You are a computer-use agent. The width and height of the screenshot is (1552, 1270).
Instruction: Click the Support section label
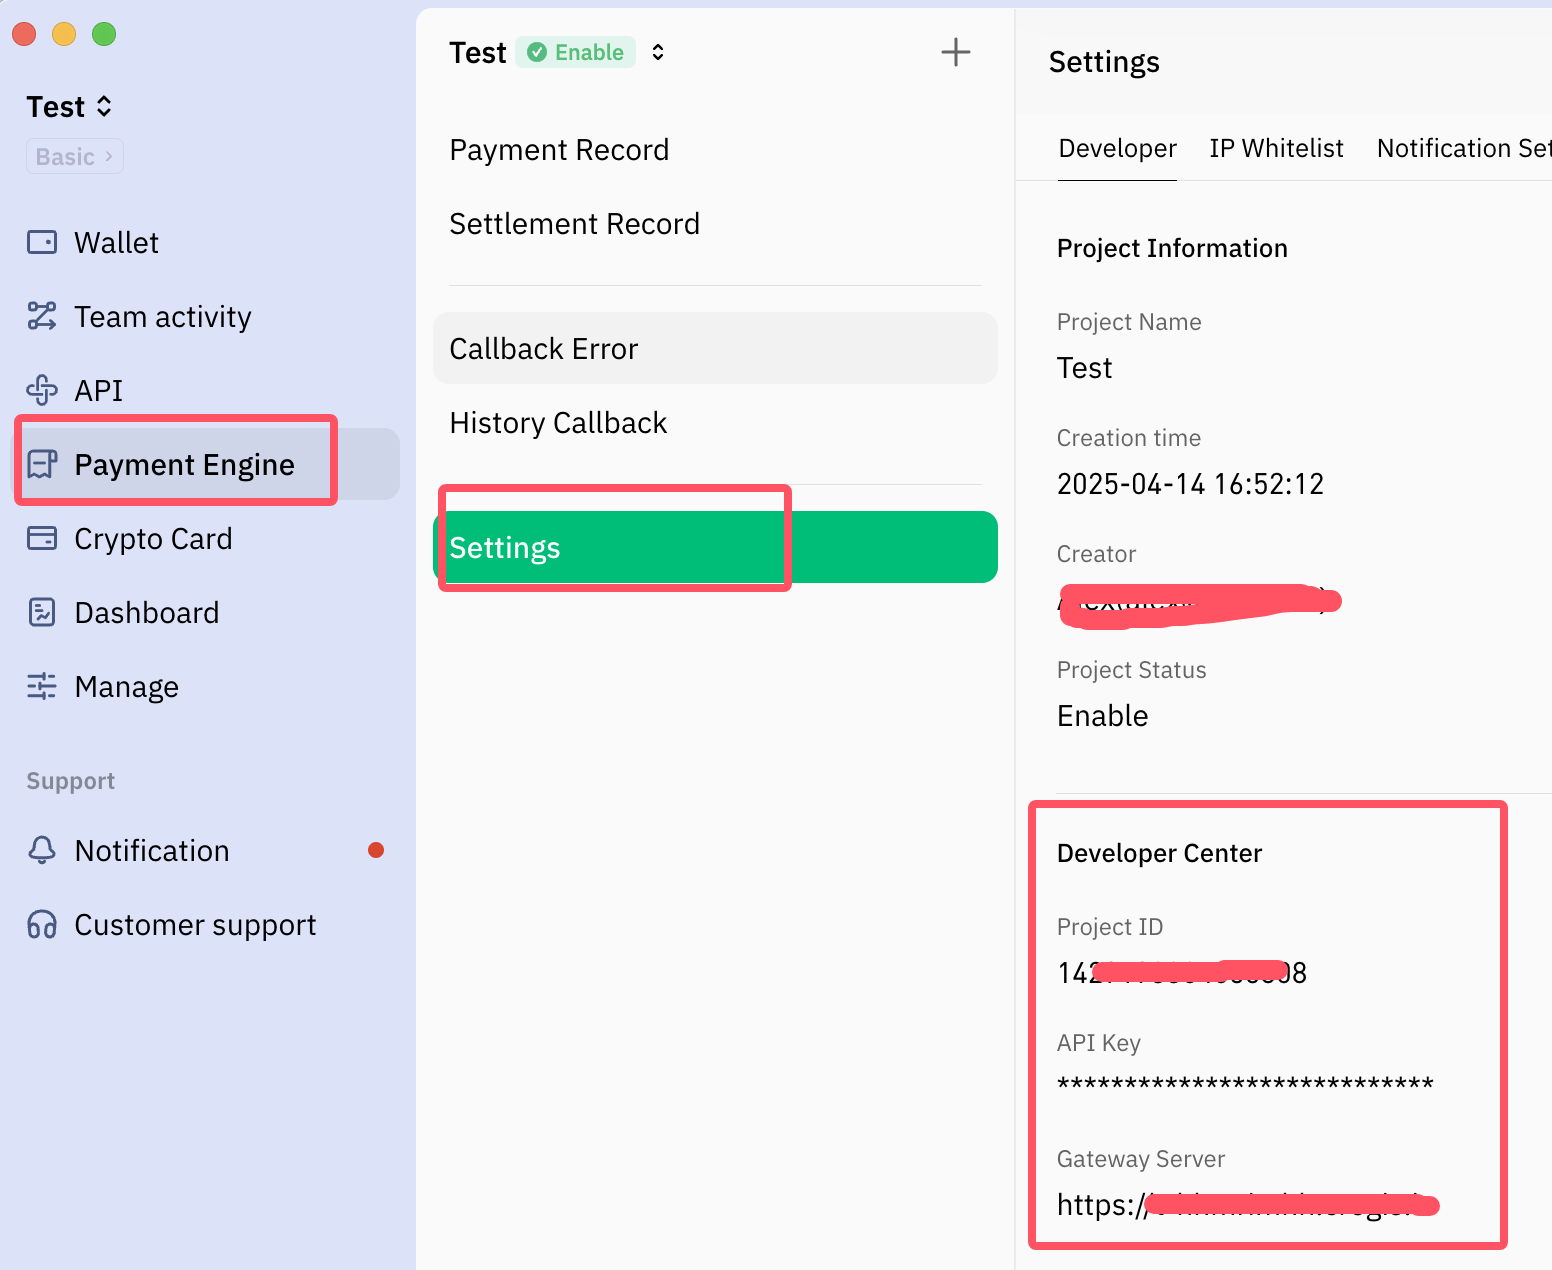(70, 780)
